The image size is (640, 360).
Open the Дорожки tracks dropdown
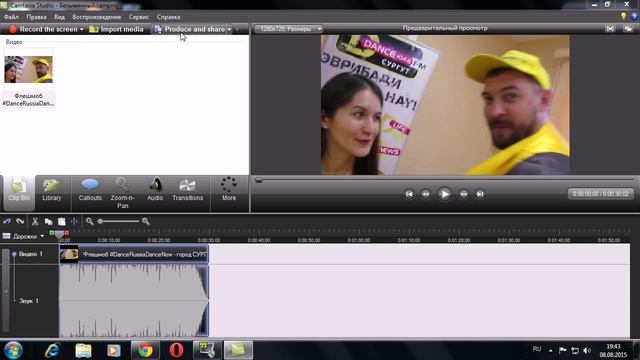pyautogui.click(x=24, y=236)
